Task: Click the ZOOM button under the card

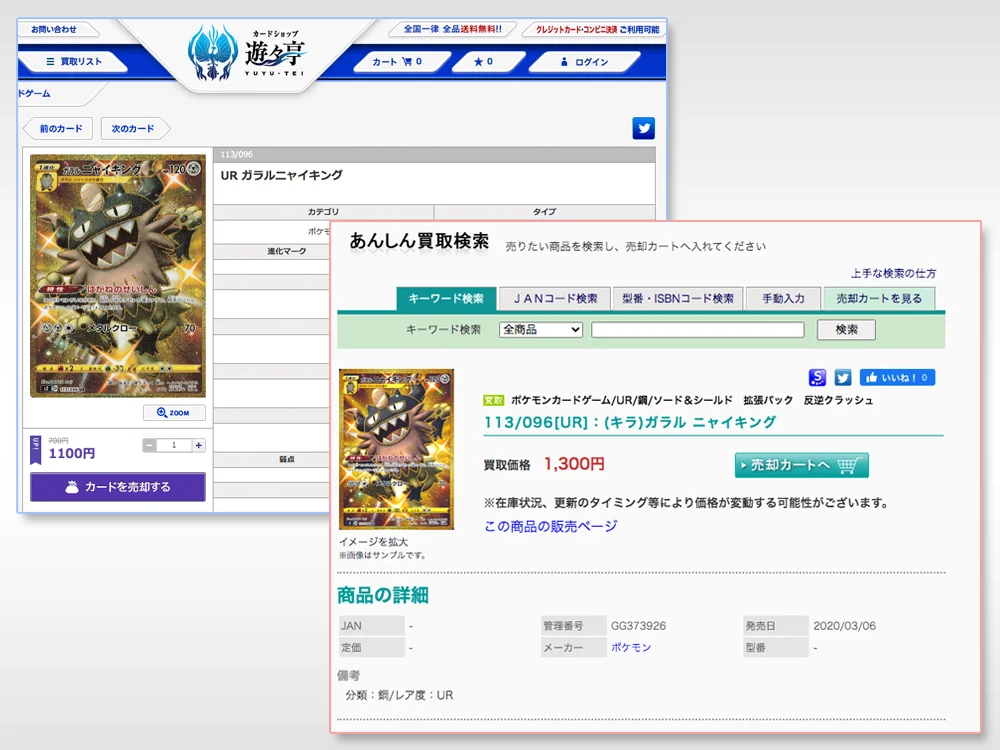Action: coord(174,413)
